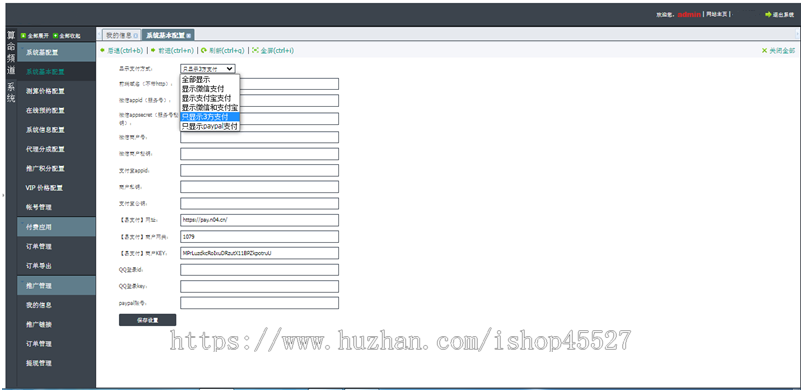803x392 pixels.
Task: Go forward using the 前进(ctrl+n) toolbar item
Action: click(172, 51)
